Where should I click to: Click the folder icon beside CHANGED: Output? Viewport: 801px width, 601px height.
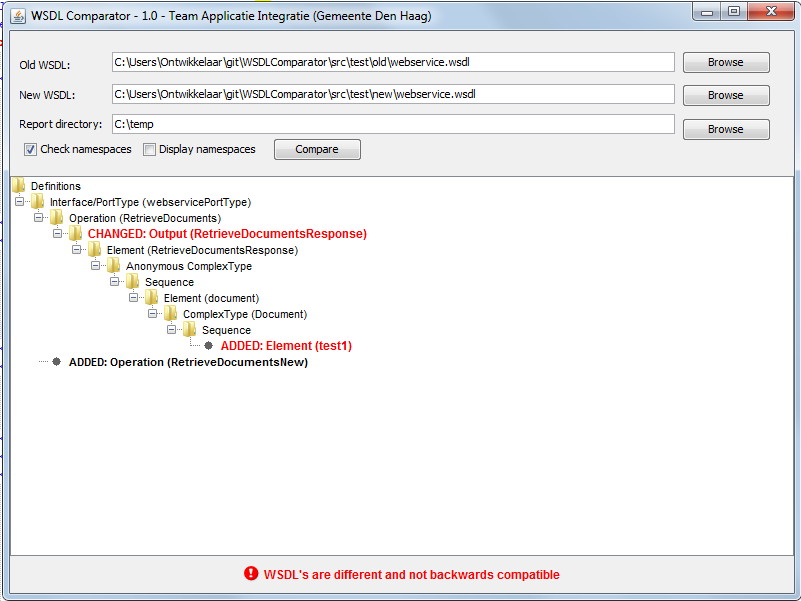[x=76, y=233]
